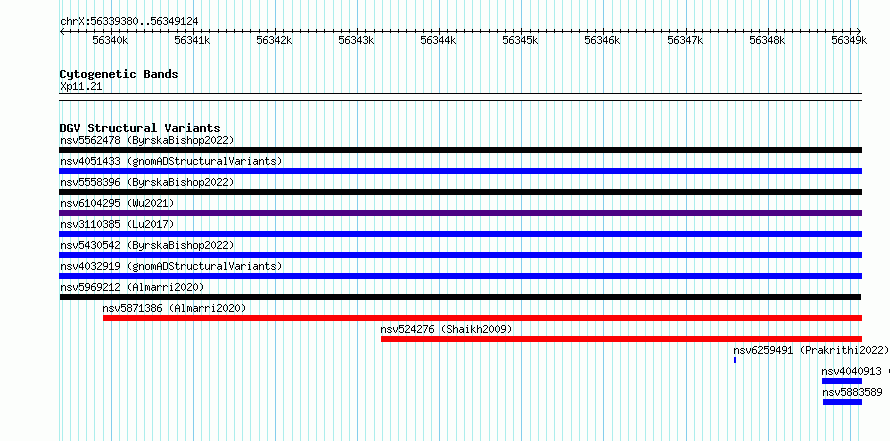
Task: Click the nsv6104295 (Wu2021) label
Action: (x=117, y=203)
